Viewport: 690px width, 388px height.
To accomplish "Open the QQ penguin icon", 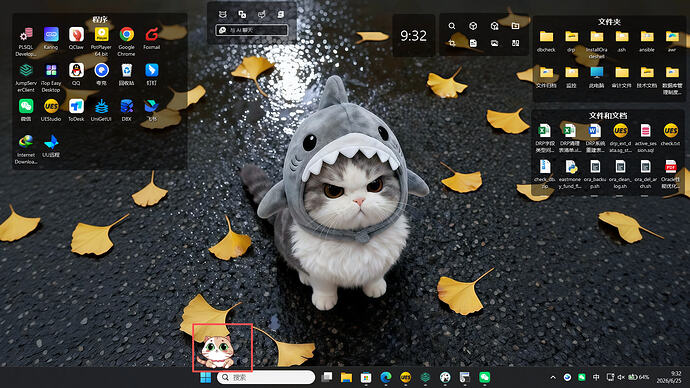I will click(x=76, y=74).
